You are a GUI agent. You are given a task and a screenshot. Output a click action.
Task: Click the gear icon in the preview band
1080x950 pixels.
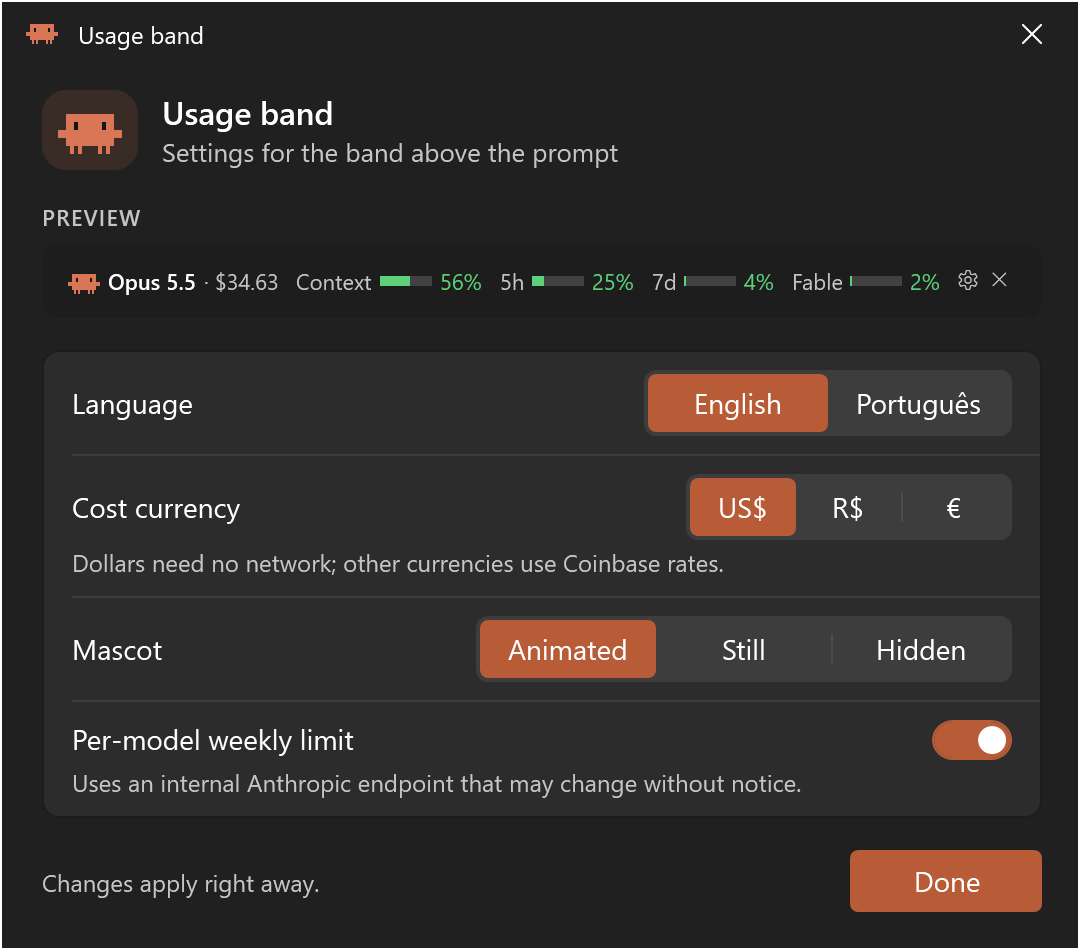[968, 280]
